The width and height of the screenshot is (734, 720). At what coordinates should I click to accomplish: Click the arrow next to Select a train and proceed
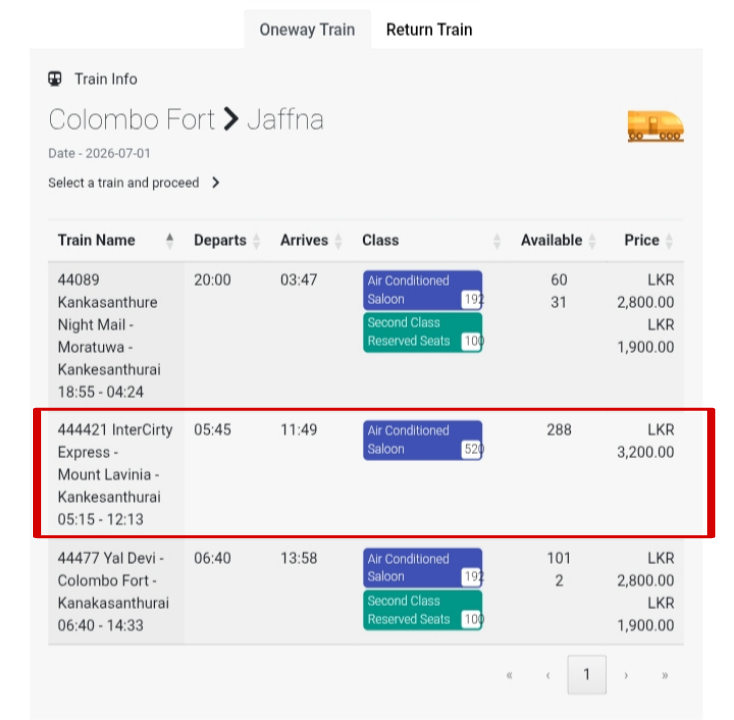[215, 183]
